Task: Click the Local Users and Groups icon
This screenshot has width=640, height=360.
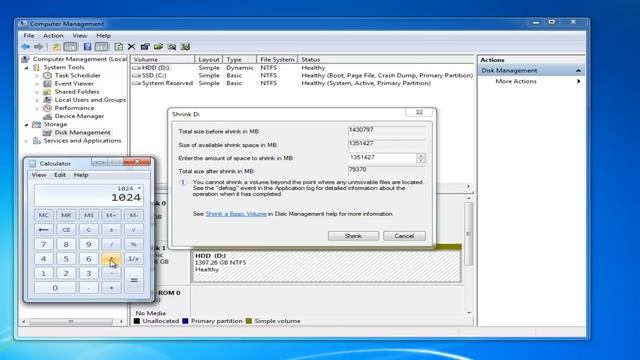Action: [47, 100]
